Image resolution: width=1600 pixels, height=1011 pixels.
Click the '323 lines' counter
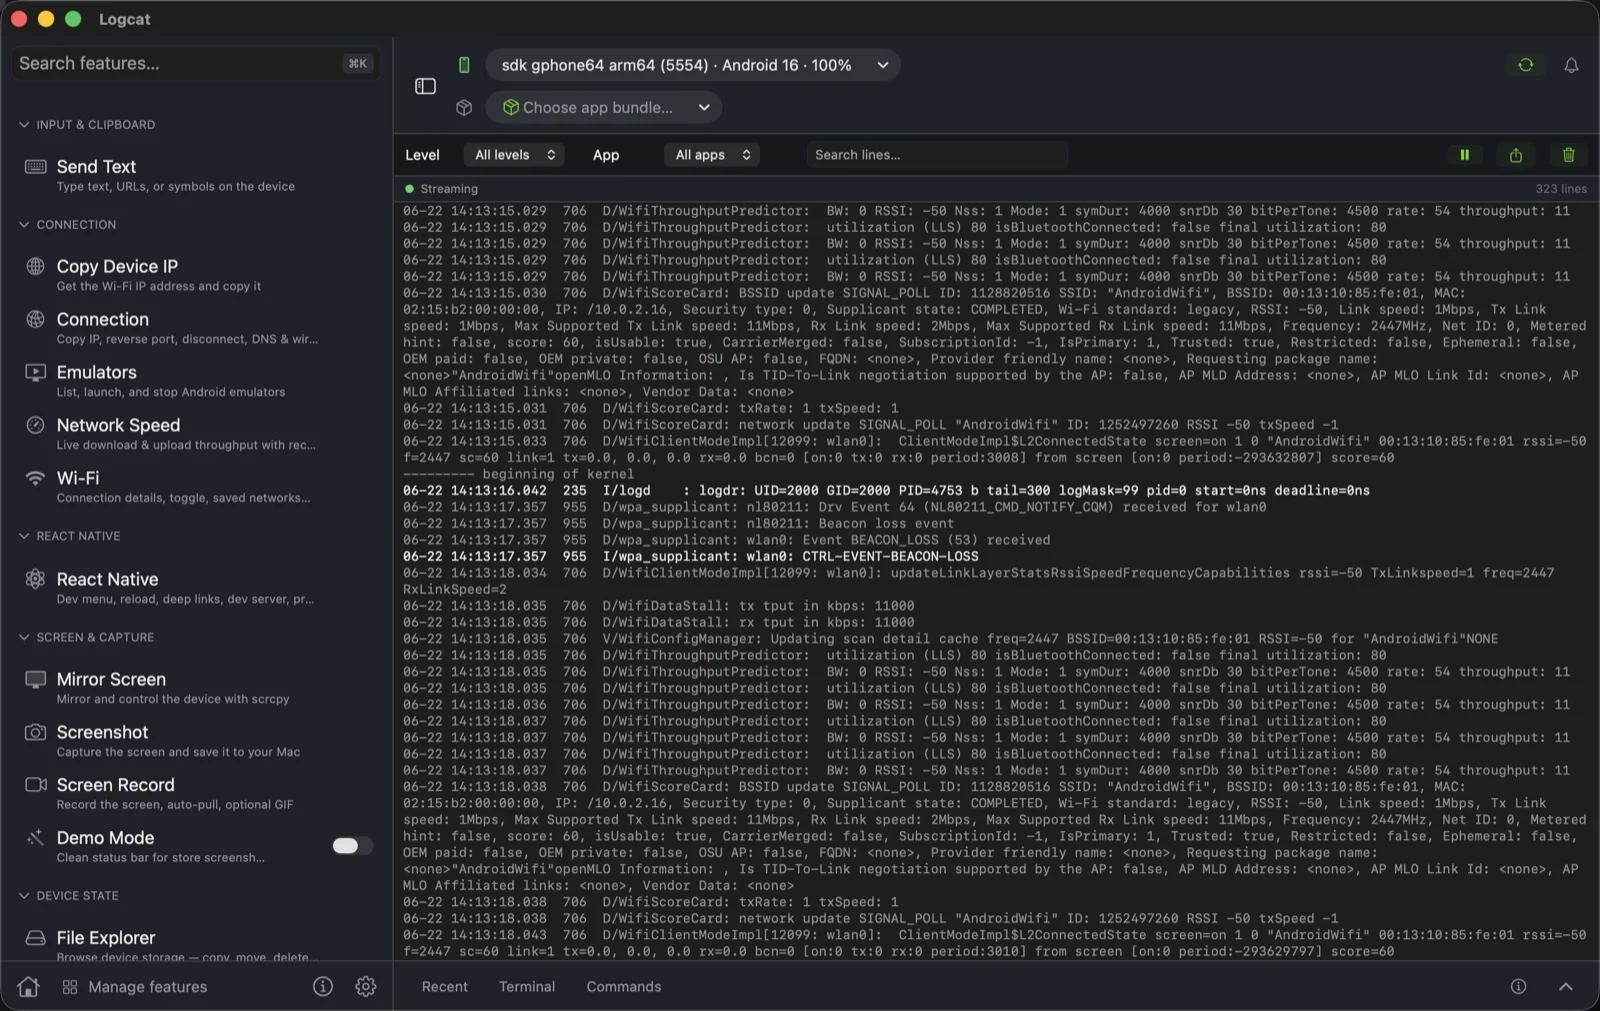pyautogui.click(x=1561, y=189)
